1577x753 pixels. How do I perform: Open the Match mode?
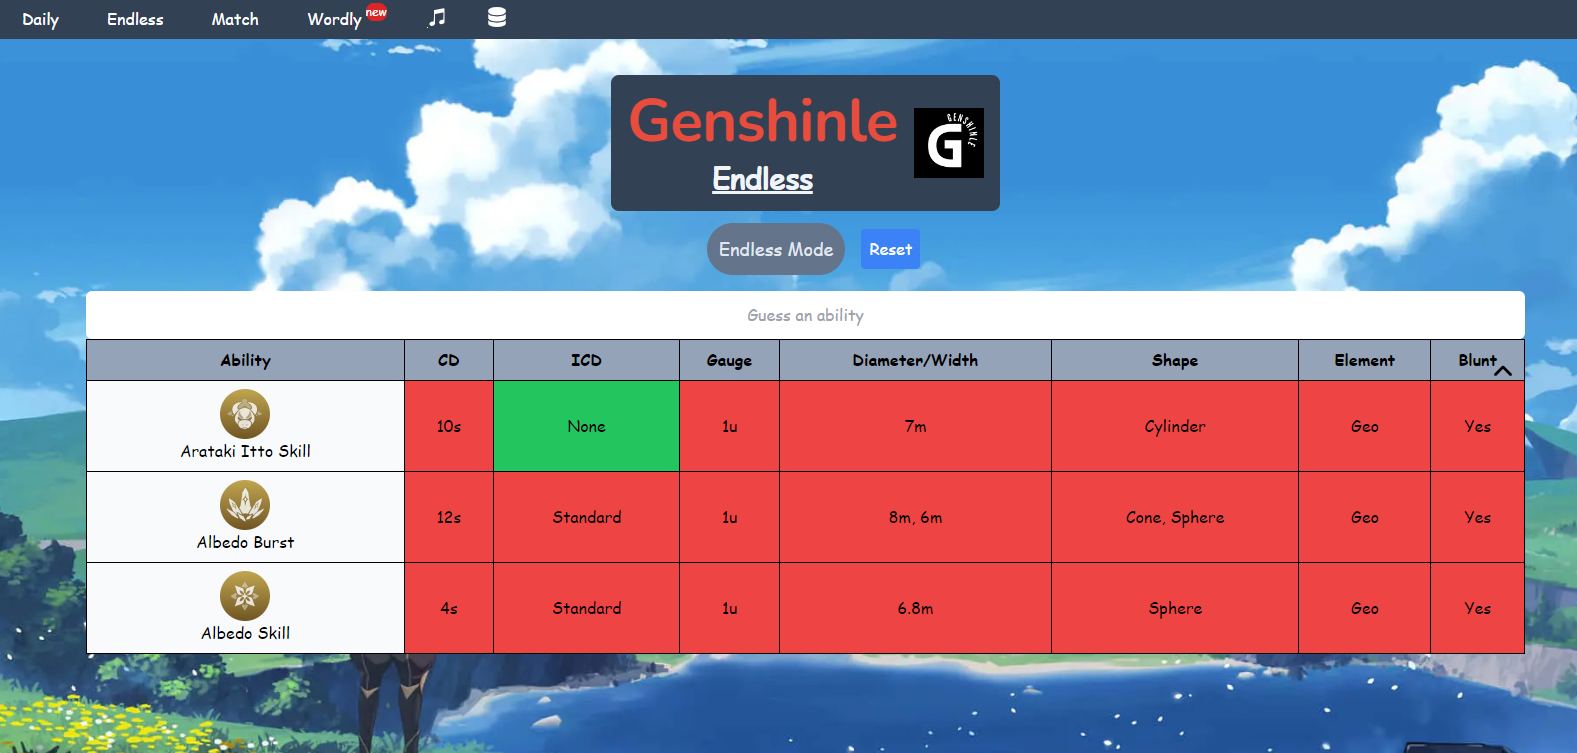pos(235,19)
